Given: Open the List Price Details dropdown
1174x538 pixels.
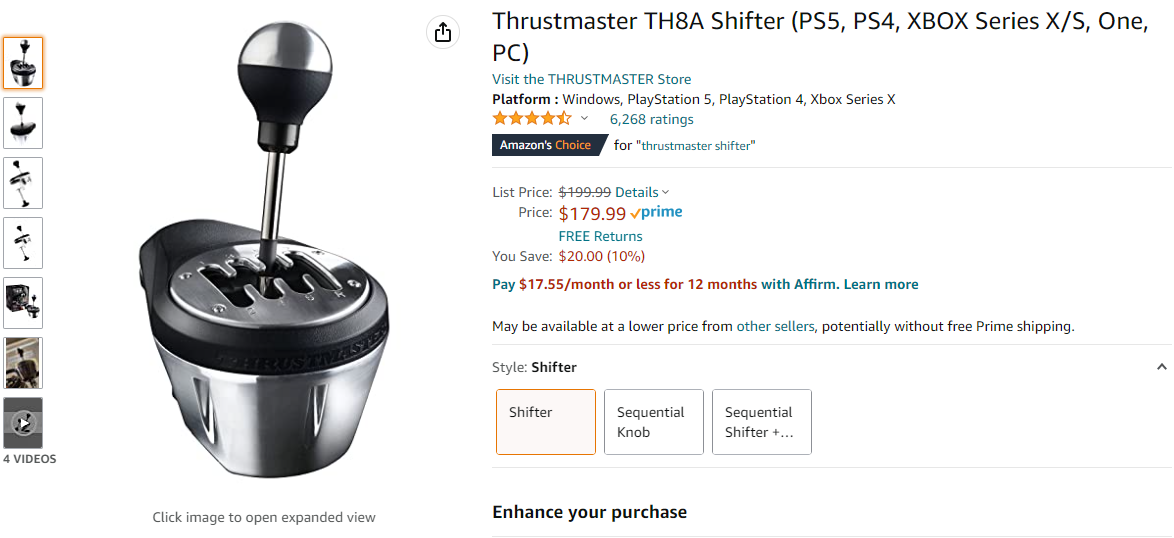Looking at the screenshot, I should (642, 192).
